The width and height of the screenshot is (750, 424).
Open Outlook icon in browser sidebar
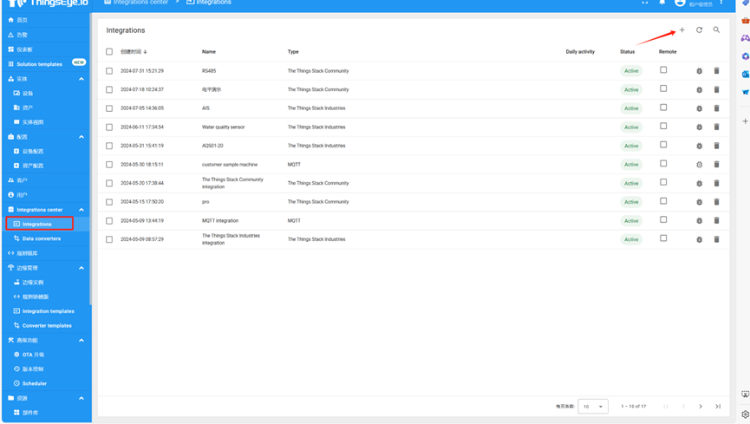(745, 74)
